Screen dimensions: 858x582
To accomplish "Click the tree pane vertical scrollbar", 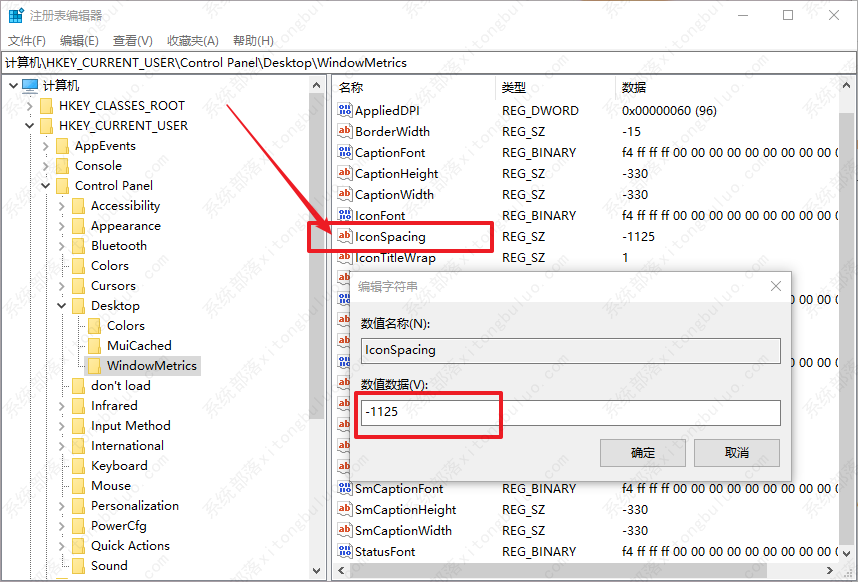I will click(317, 300).
